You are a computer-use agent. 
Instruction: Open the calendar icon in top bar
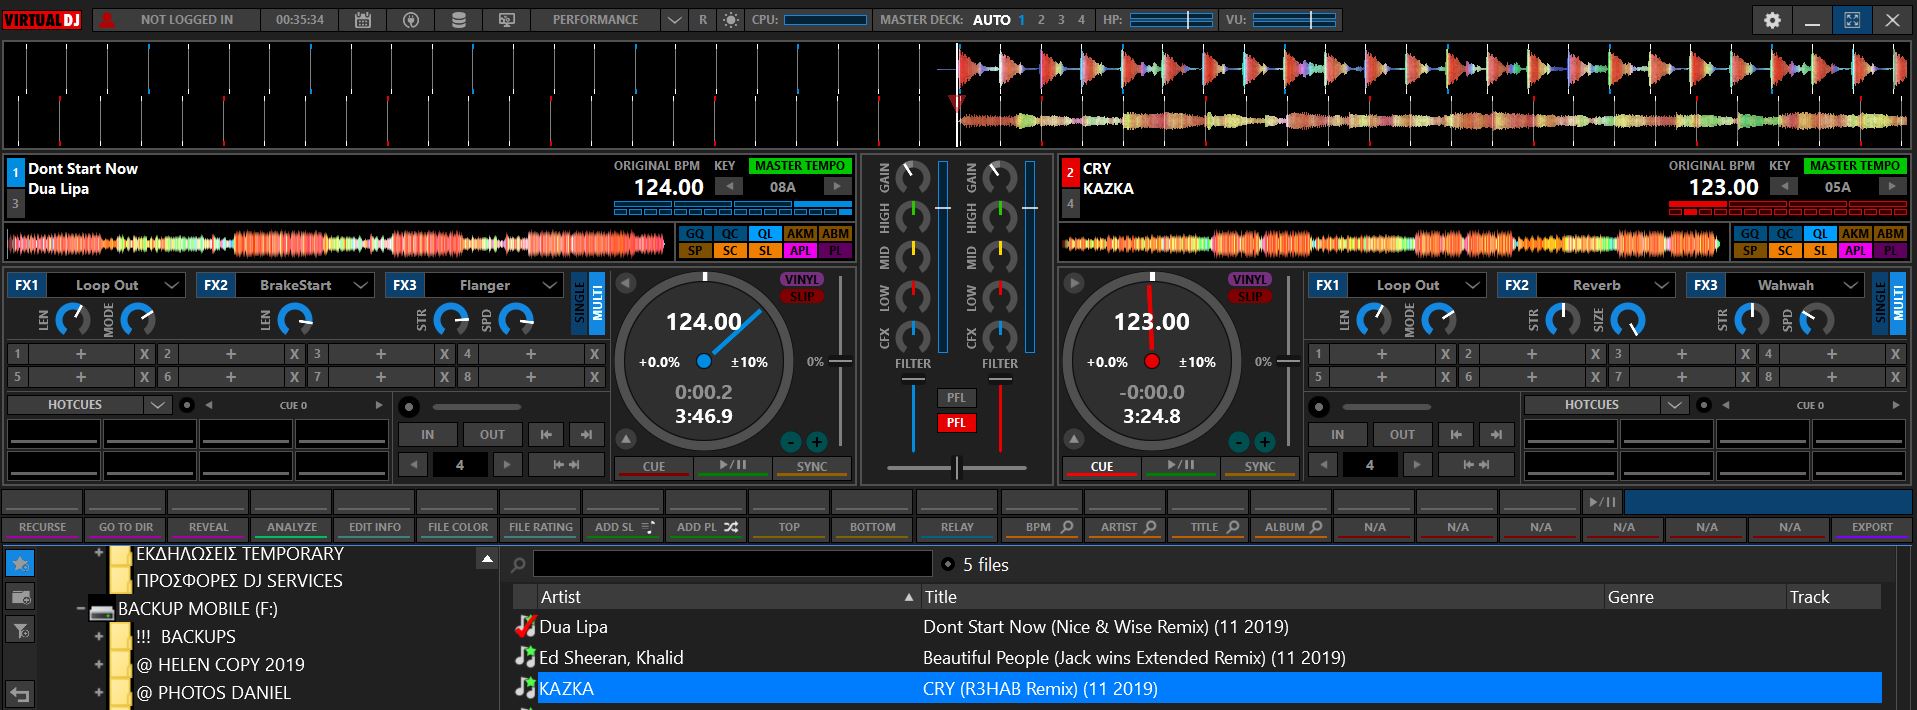pos(363,20)
